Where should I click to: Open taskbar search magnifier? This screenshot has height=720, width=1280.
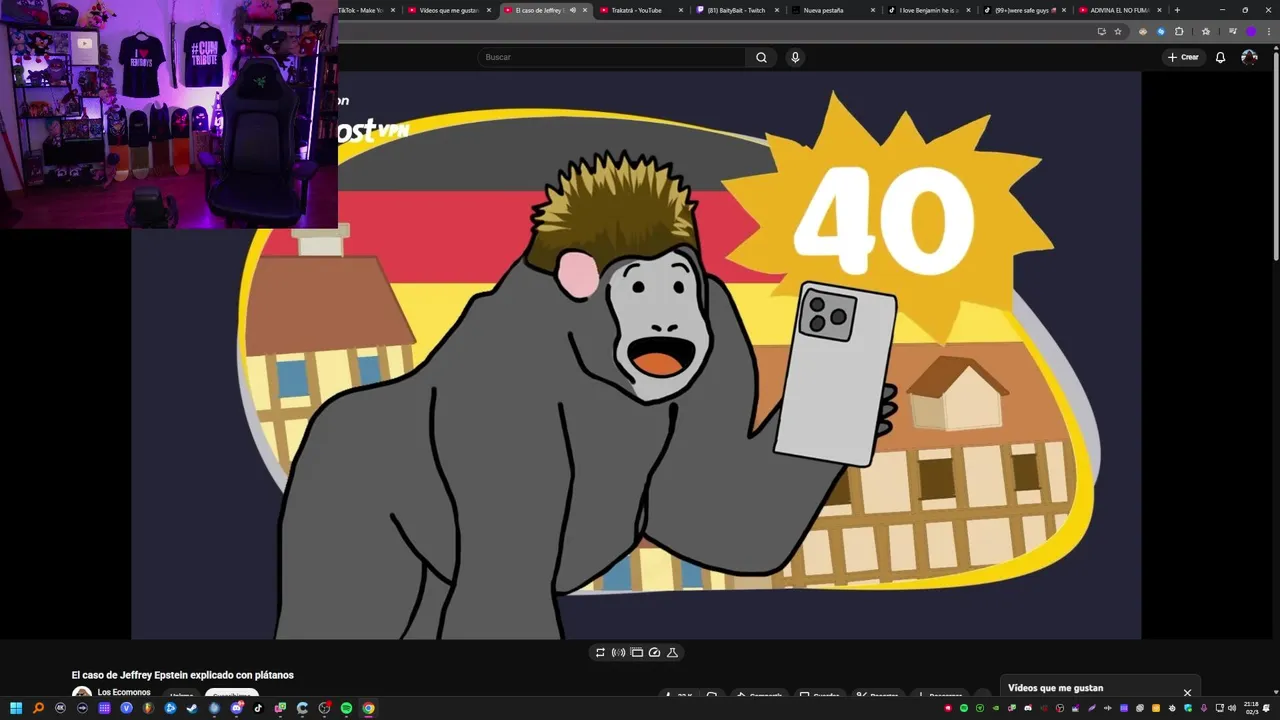[38, 708]
